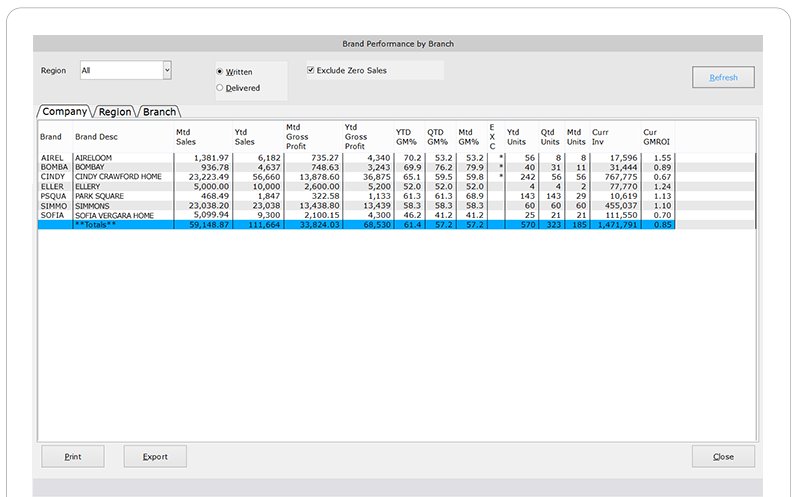Image resolution: width=800 pixels, height=497 pixels.
Task: Click total Mtd Sales 59,148.87
Action: click(x=209, y=225)
